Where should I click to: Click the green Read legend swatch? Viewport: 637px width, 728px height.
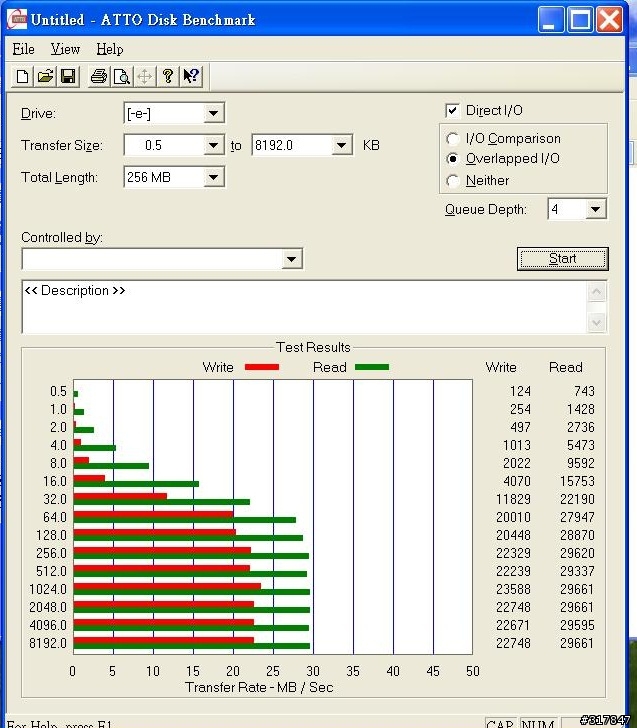click(371, 367)
